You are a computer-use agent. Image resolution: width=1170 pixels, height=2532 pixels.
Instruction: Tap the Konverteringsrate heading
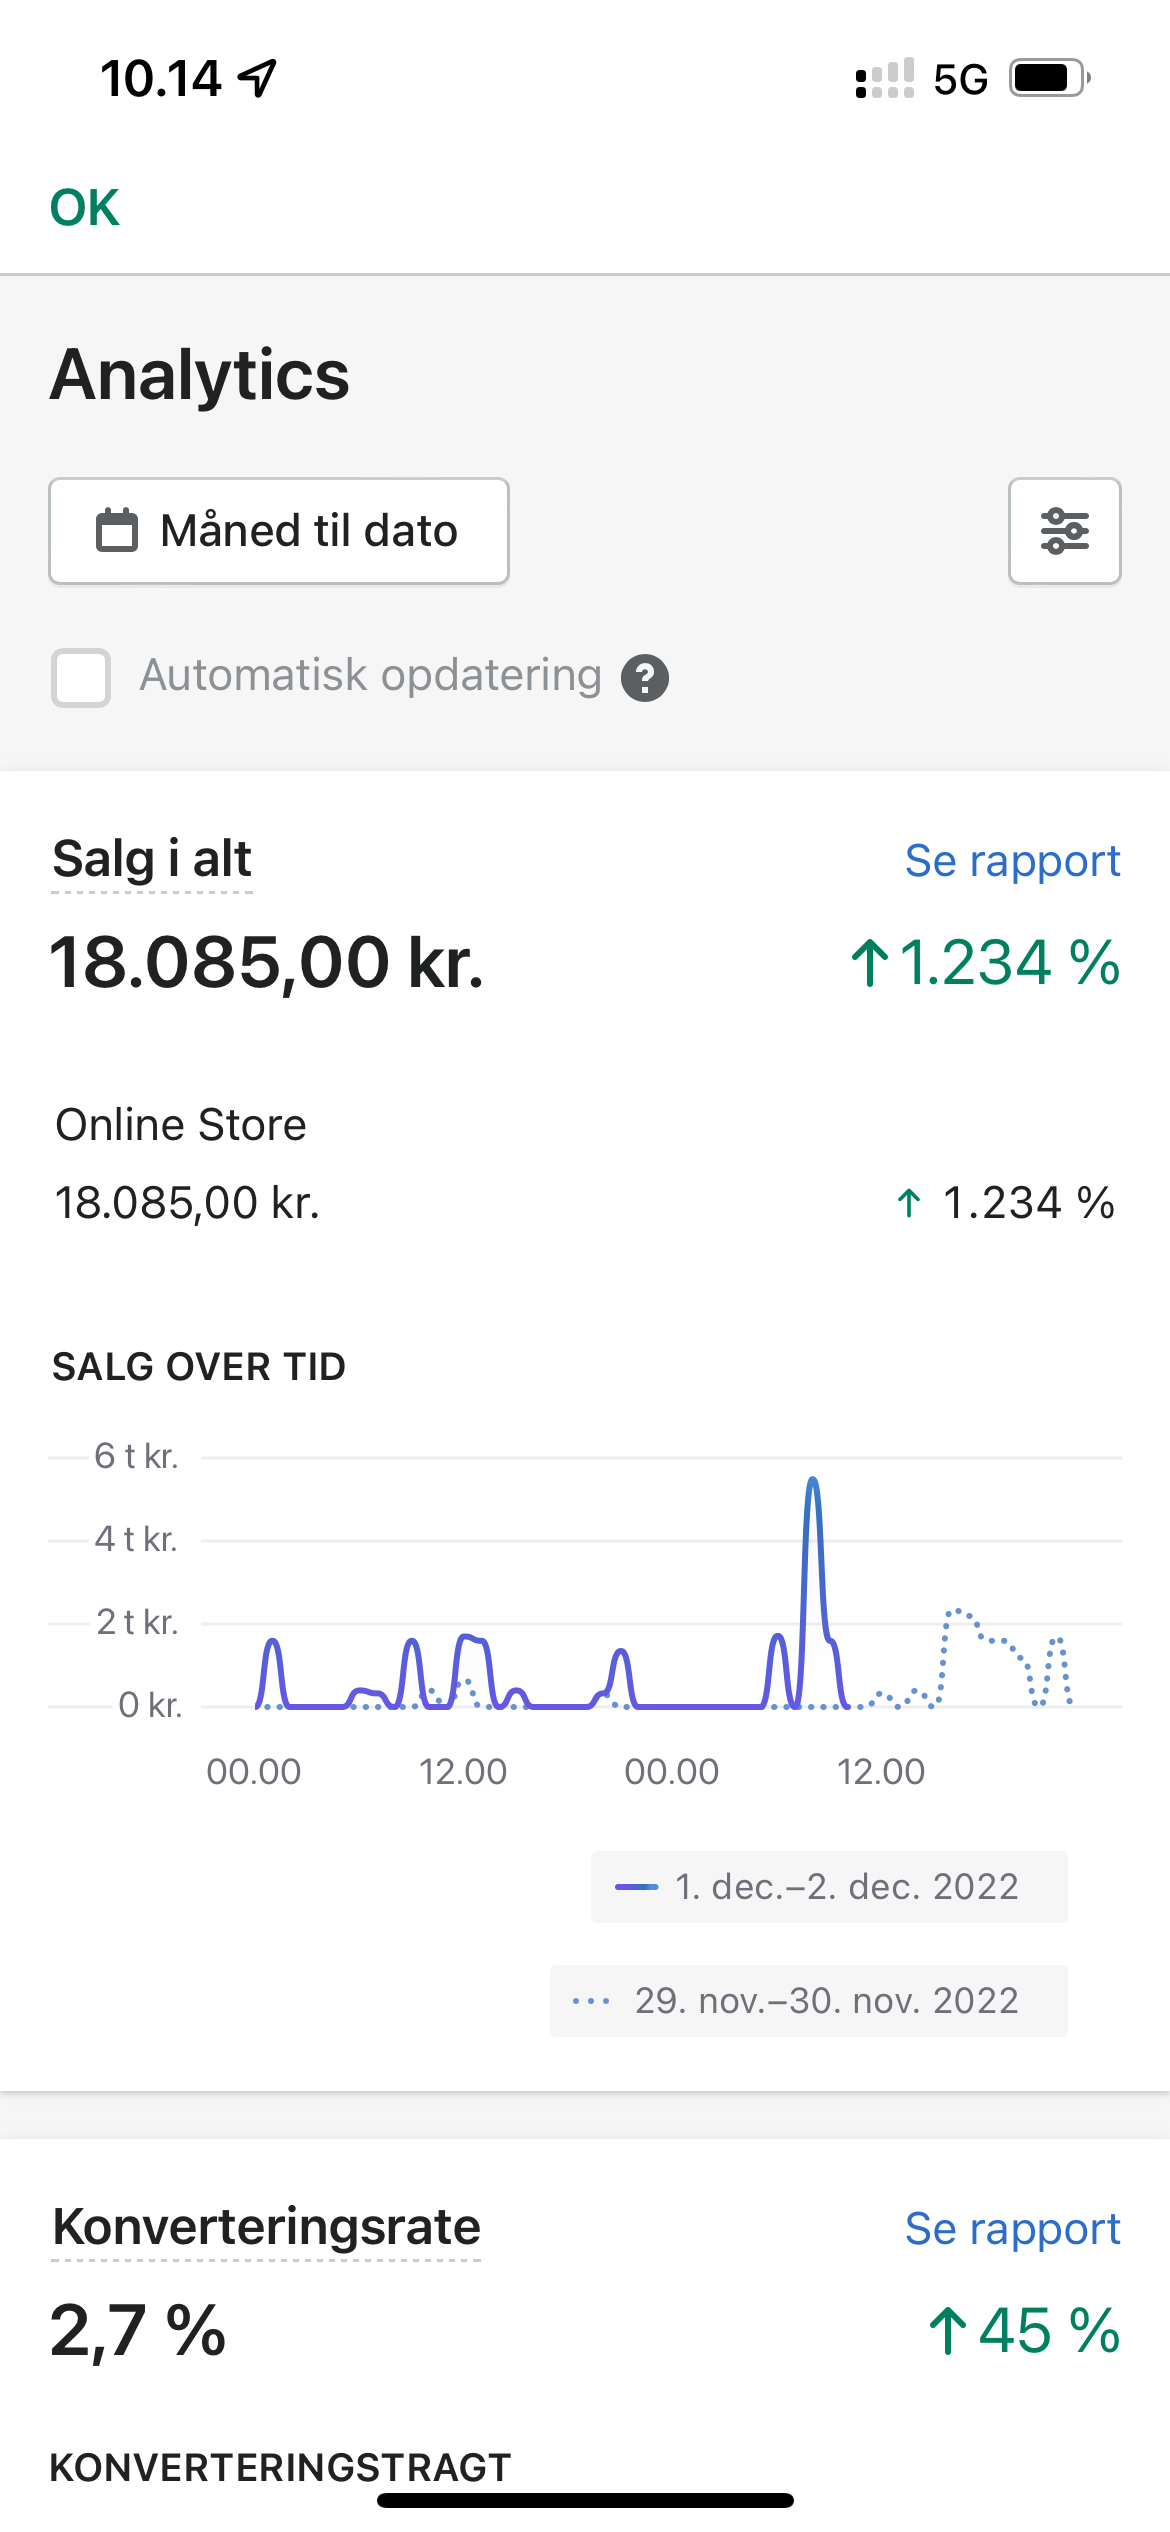(266, 2228)
